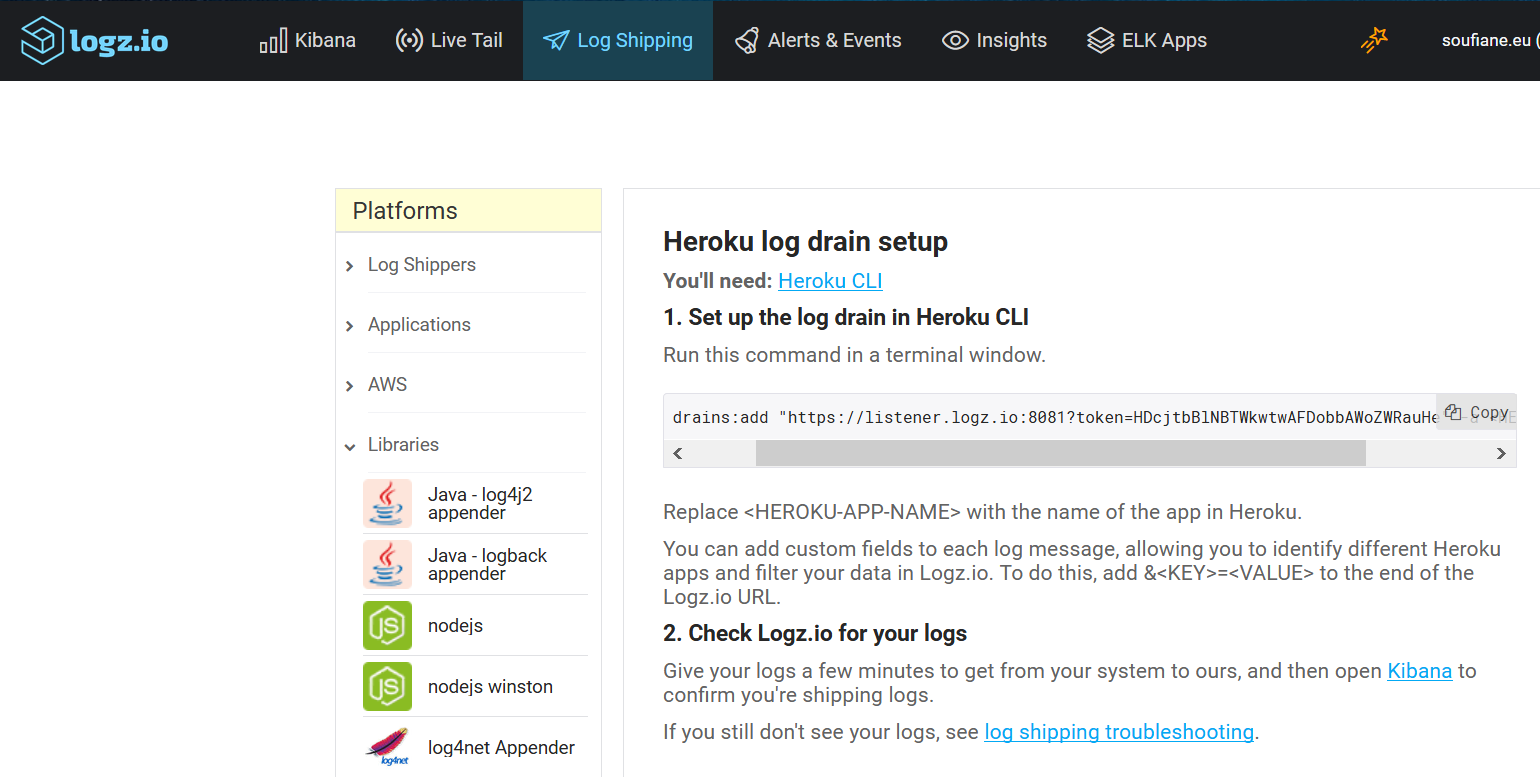Click the Java logback appender icon
The height and width of the screenshot is (777, 1540).
[387, 564]
